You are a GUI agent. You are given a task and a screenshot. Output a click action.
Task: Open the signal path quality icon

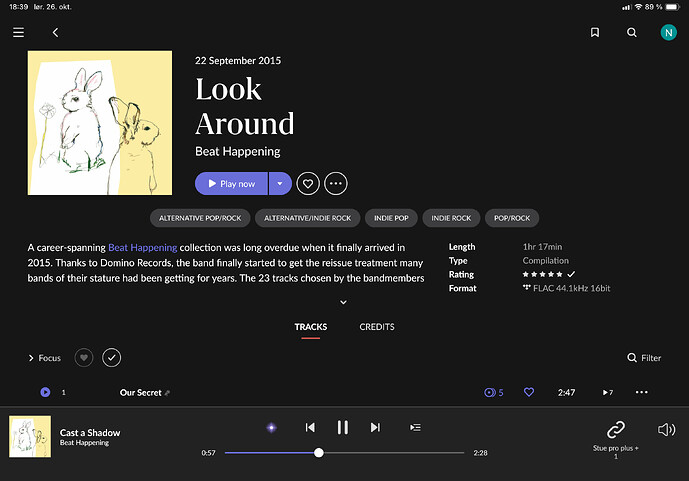[272, 427]
